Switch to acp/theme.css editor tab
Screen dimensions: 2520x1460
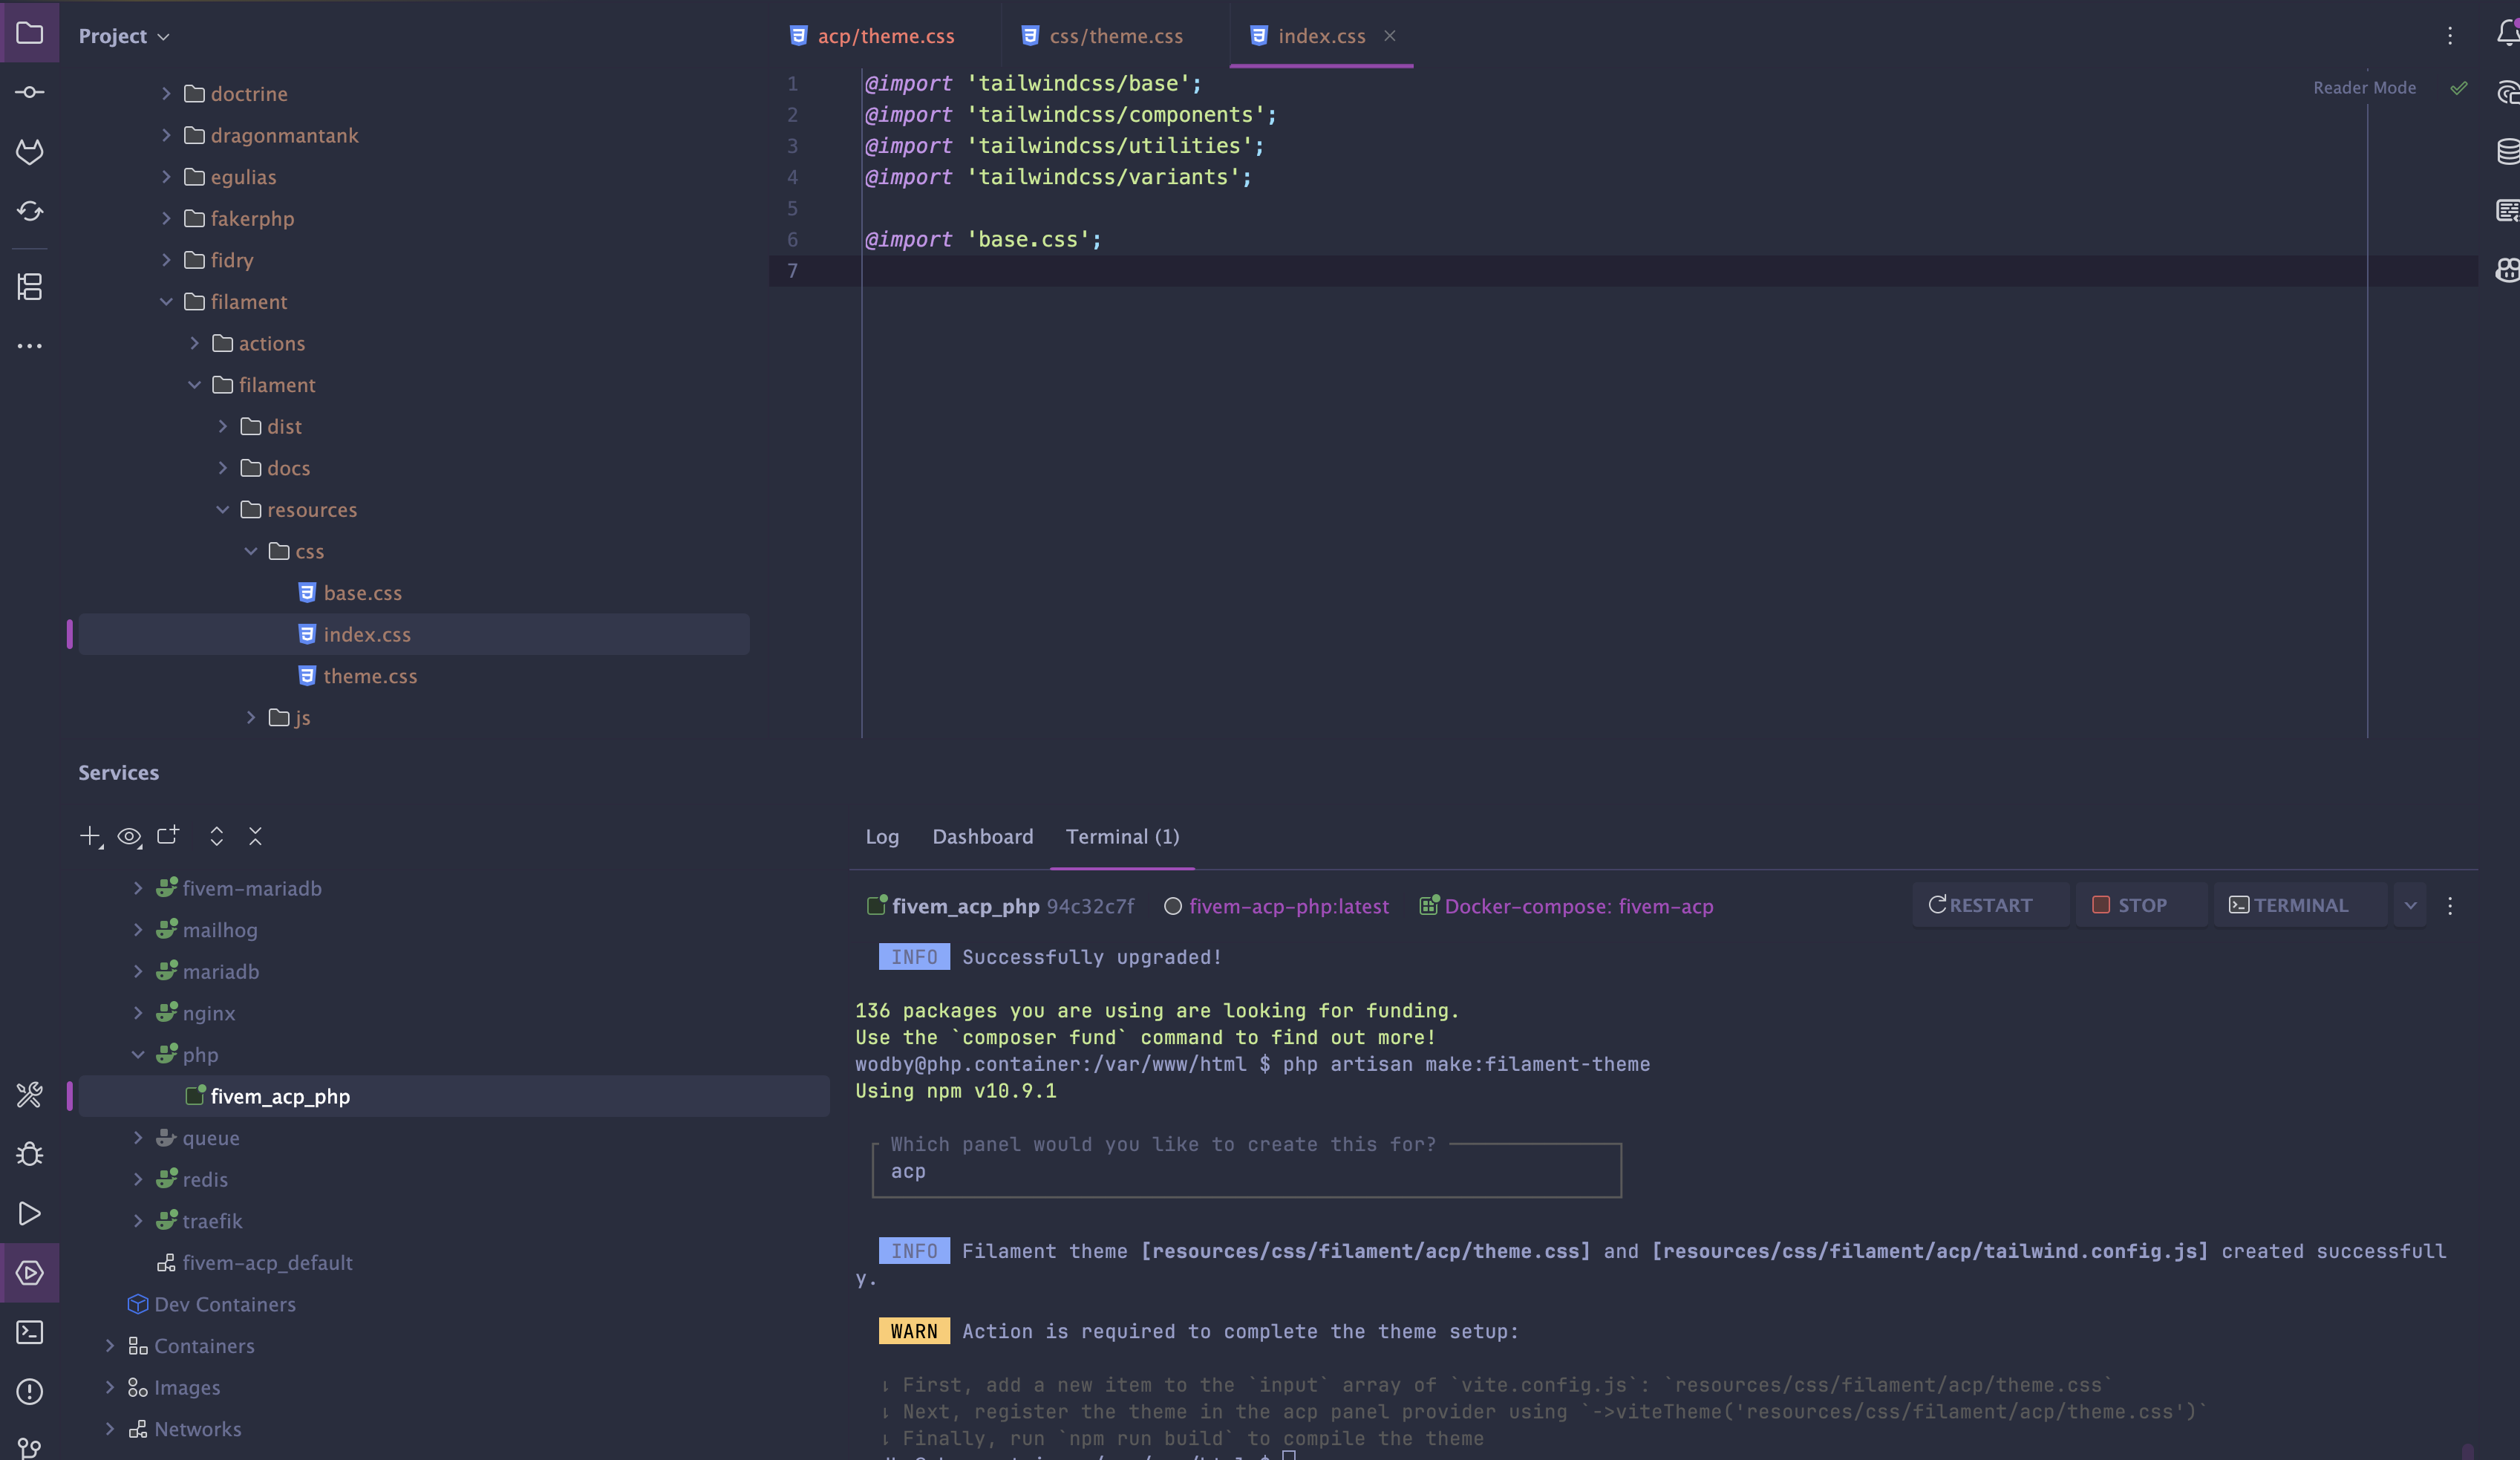coord(884,36)
